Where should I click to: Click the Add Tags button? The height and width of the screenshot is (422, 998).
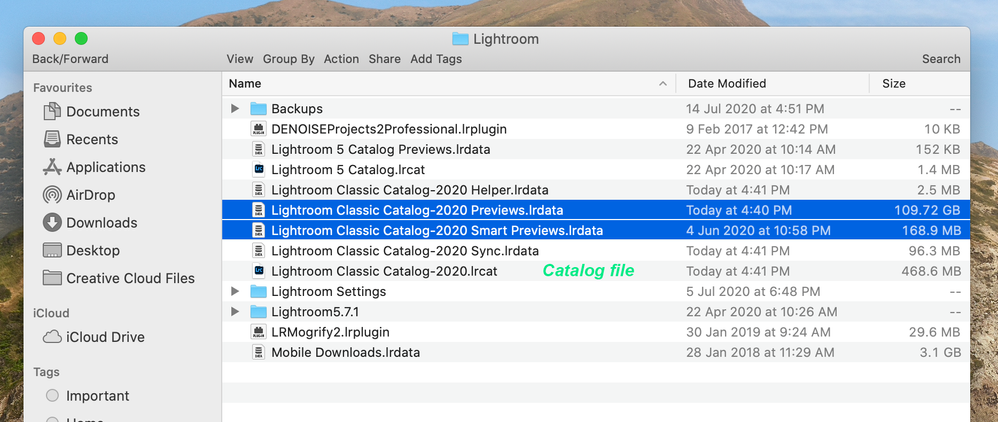tap(436, 59)
